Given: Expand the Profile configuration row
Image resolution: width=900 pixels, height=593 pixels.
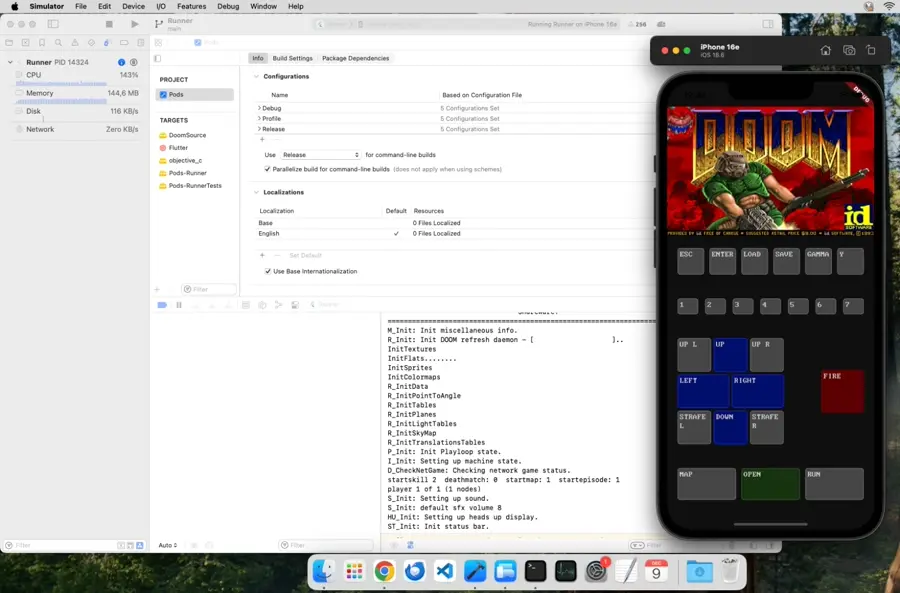Looking at the screenshot, I should pos(259,118).
